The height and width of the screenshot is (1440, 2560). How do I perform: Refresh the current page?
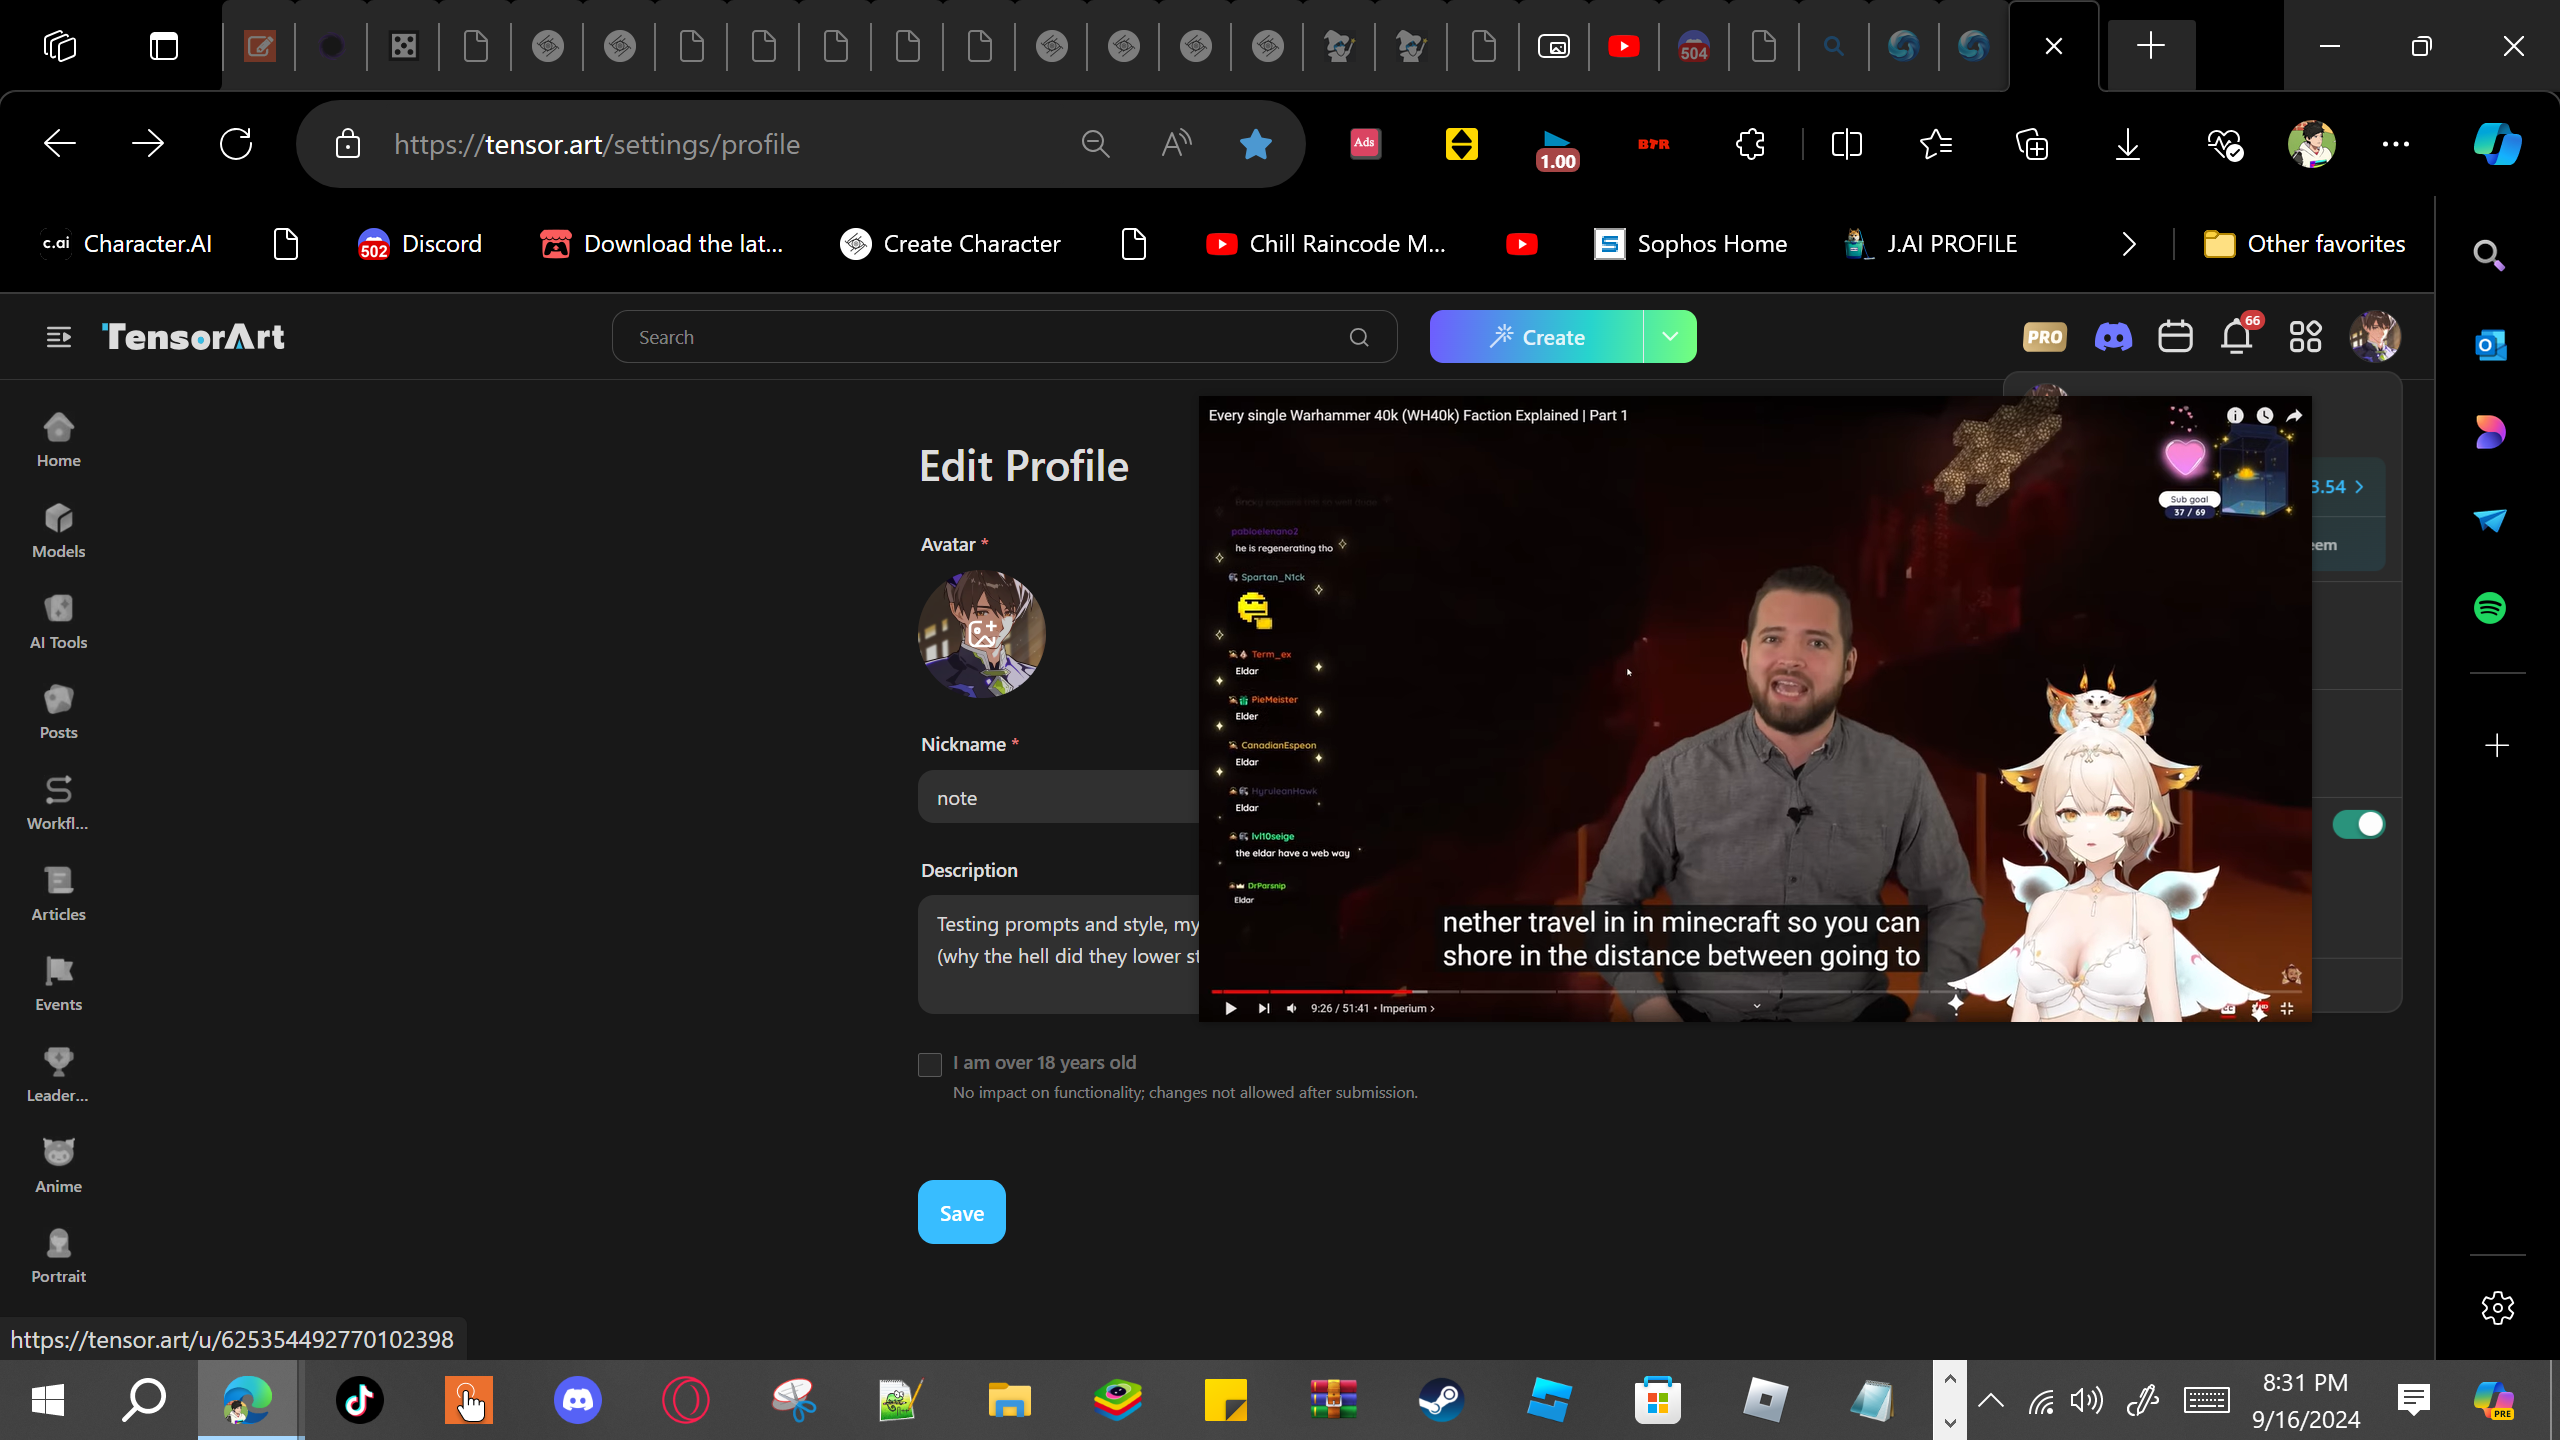[236, 144]
